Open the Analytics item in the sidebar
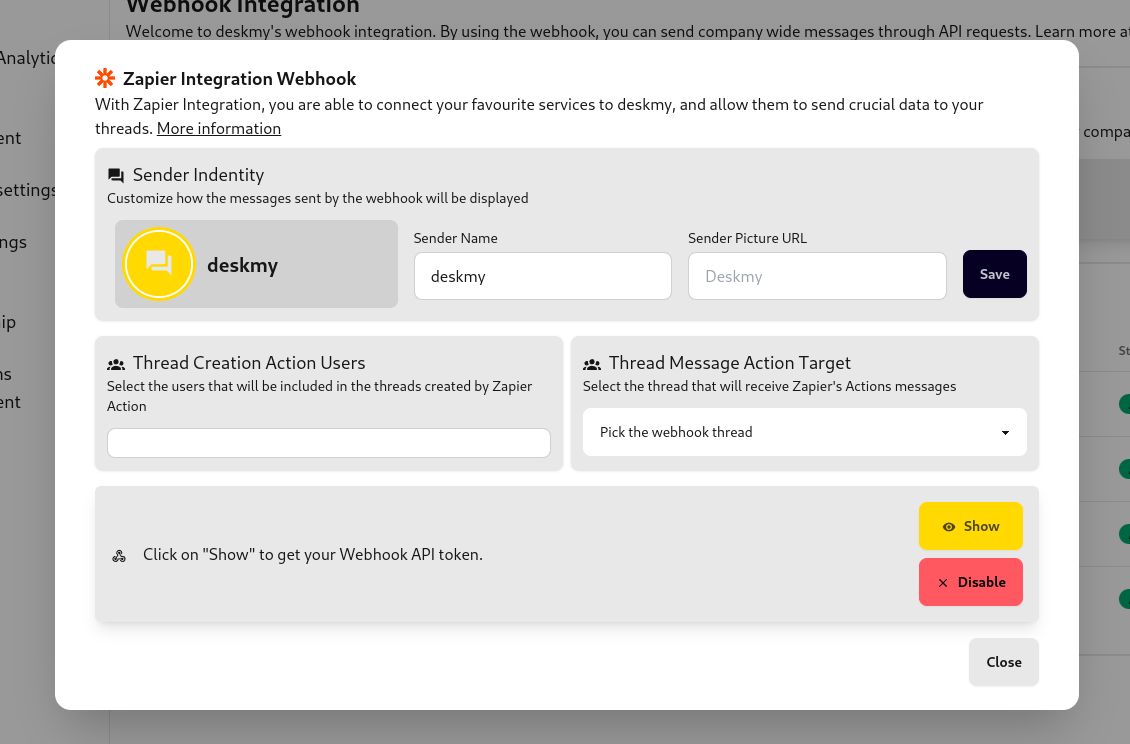Image resolution: width=1130 pixels, height=744 pixels. pyautogui.click(x=28, y=58)
